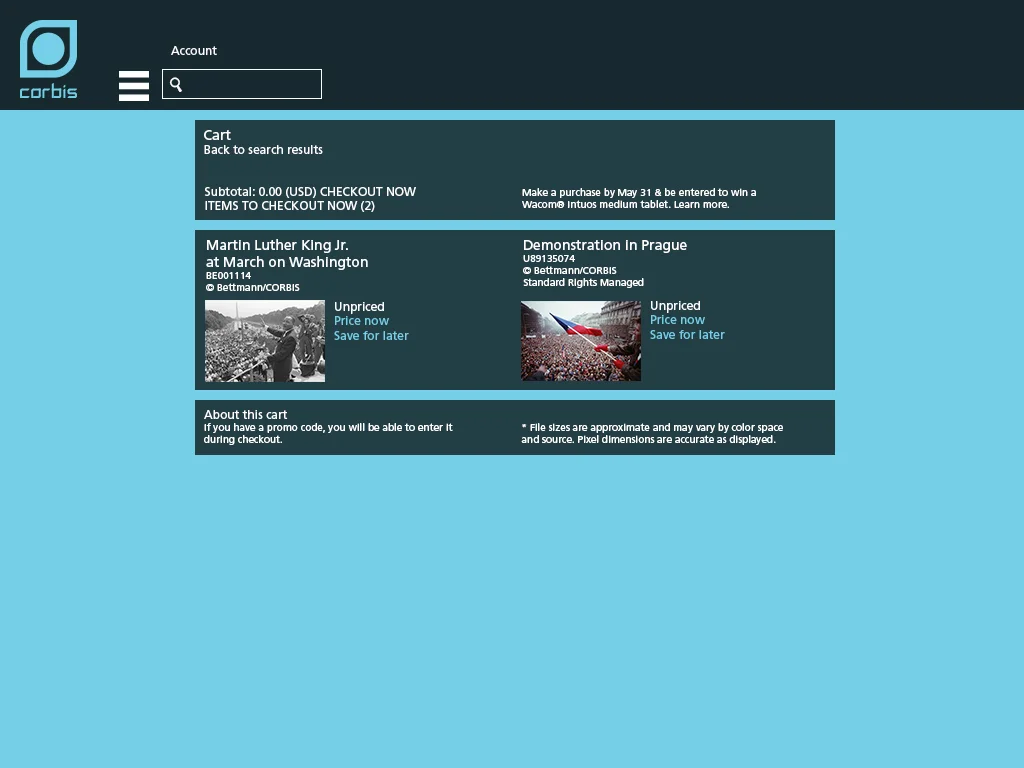Click the Martin Luther King Jr. title
This screenshot has width=1024, height=768.
click(x=287, y=253)
